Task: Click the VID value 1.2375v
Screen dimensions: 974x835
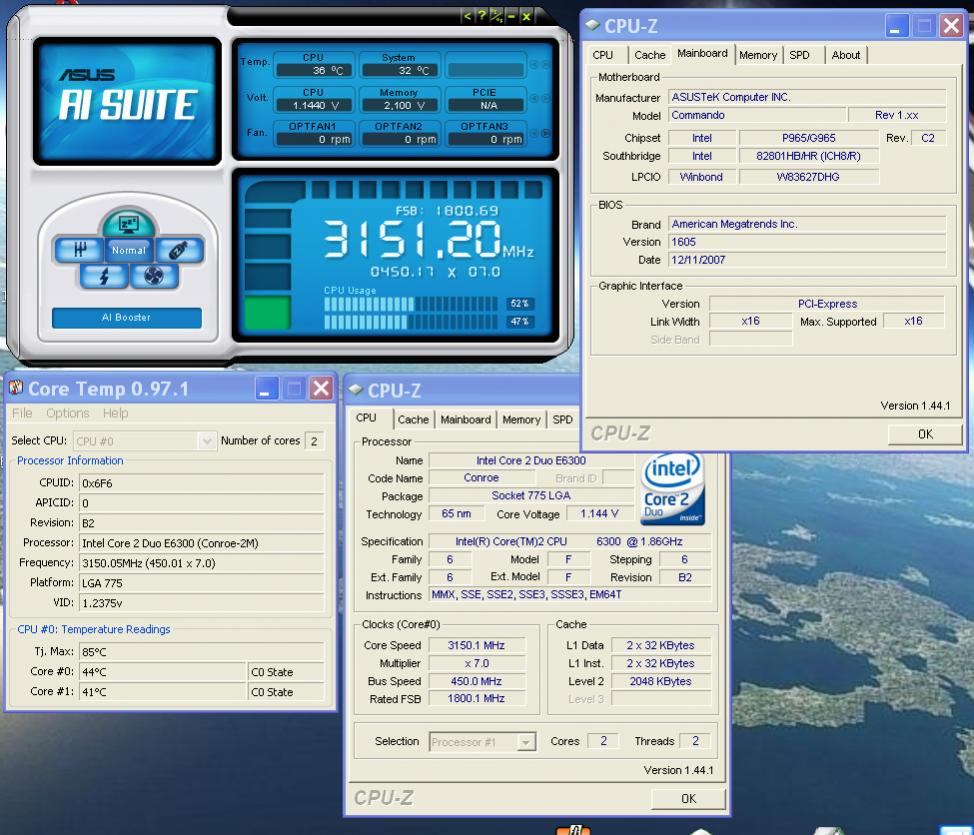Action: point(202,603)
